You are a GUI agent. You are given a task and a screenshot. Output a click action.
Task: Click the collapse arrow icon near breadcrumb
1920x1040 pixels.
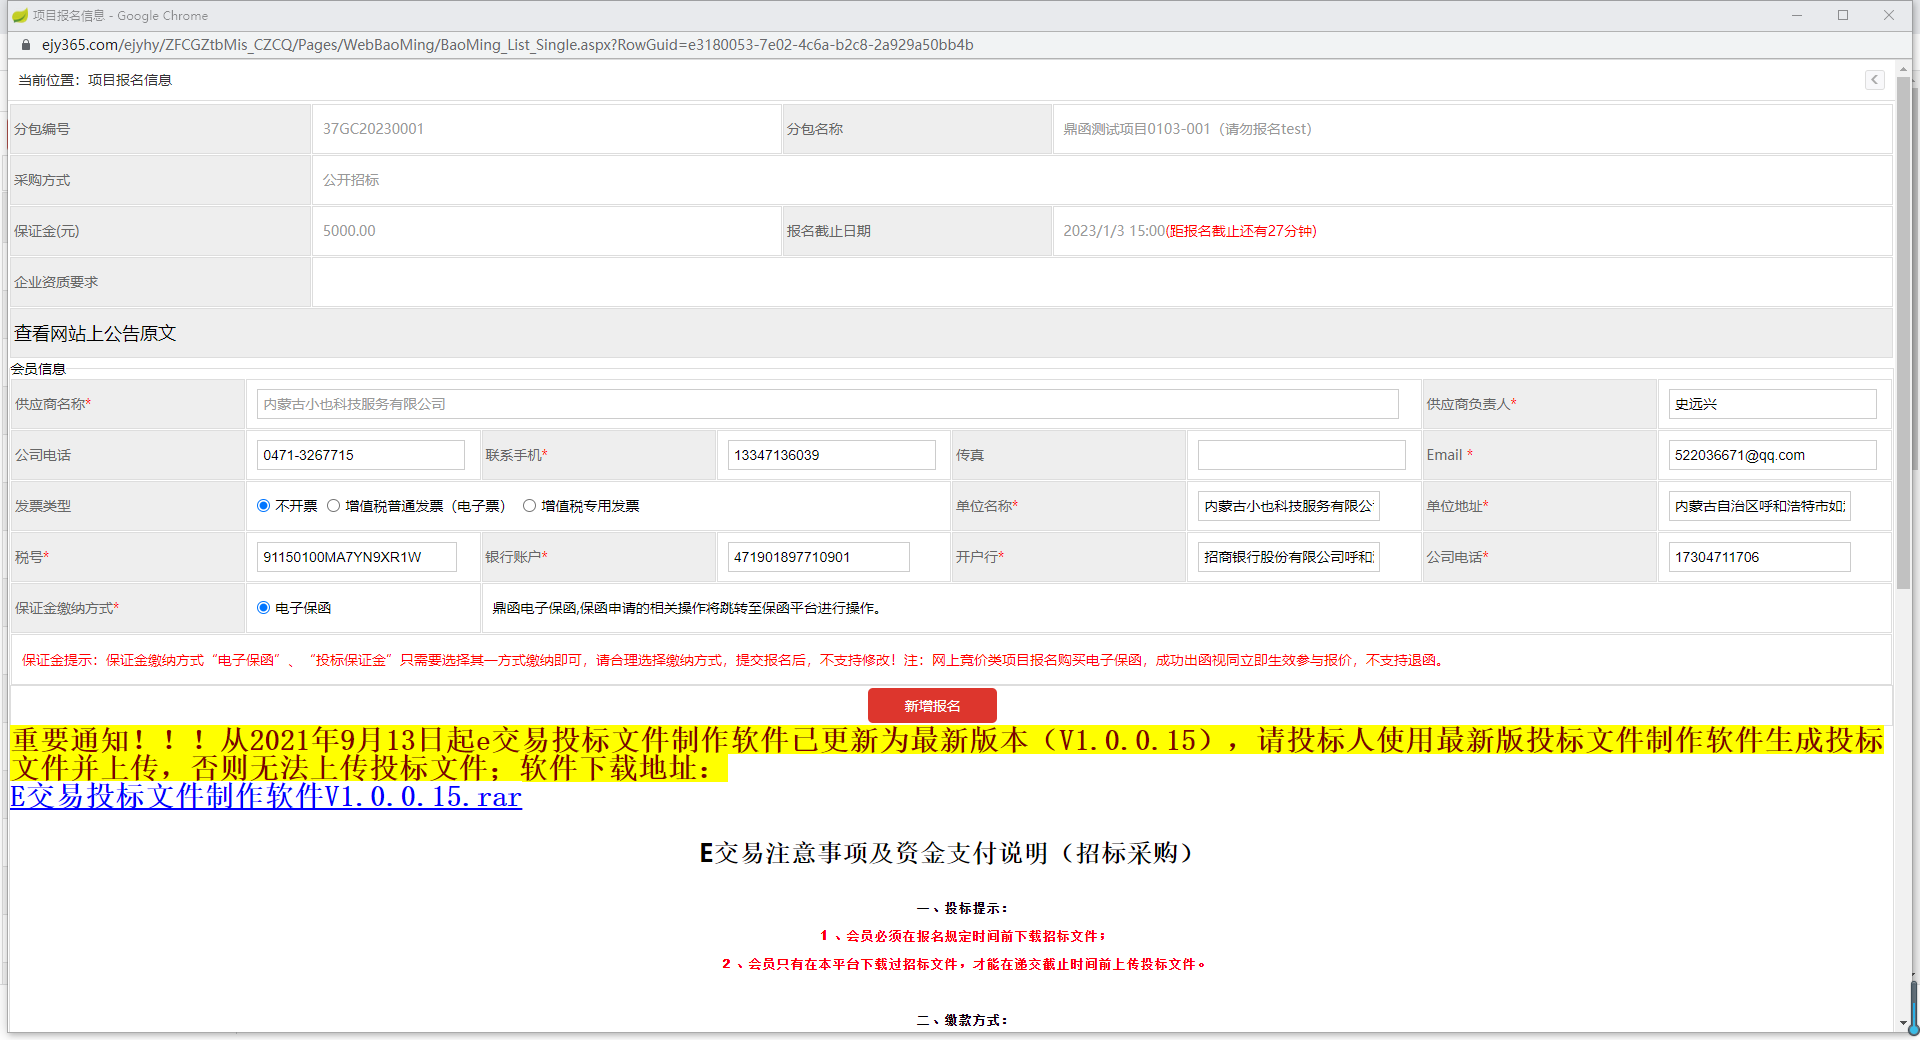tap(1875, 80)
